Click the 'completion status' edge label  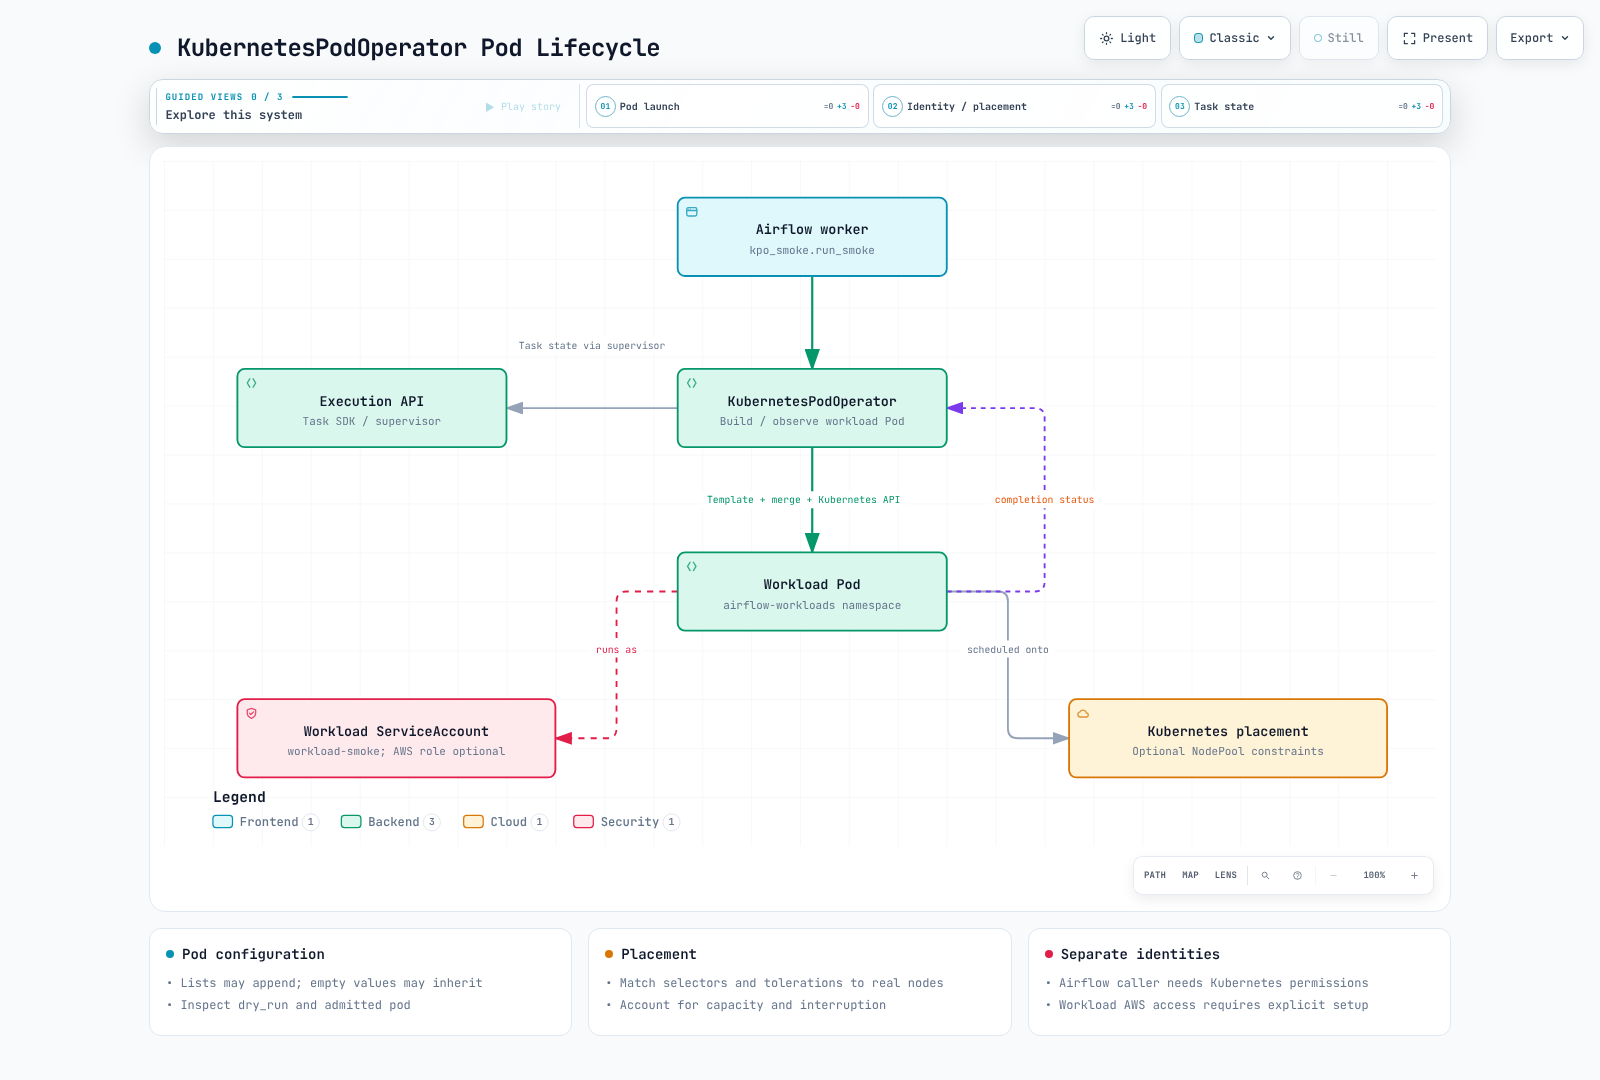point(1044,500)
